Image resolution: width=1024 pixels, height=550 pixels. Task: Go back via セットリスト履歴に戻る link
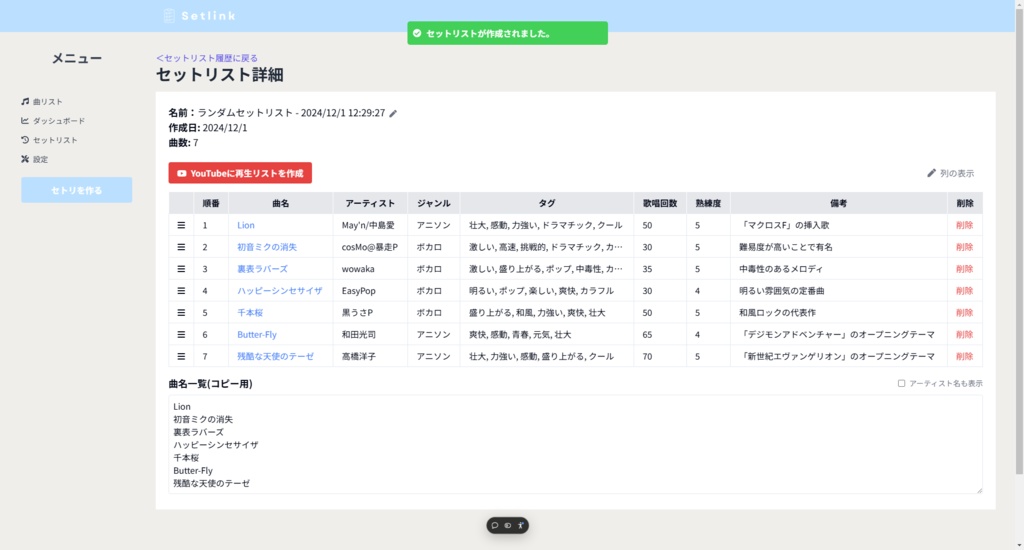coord(207,58)
